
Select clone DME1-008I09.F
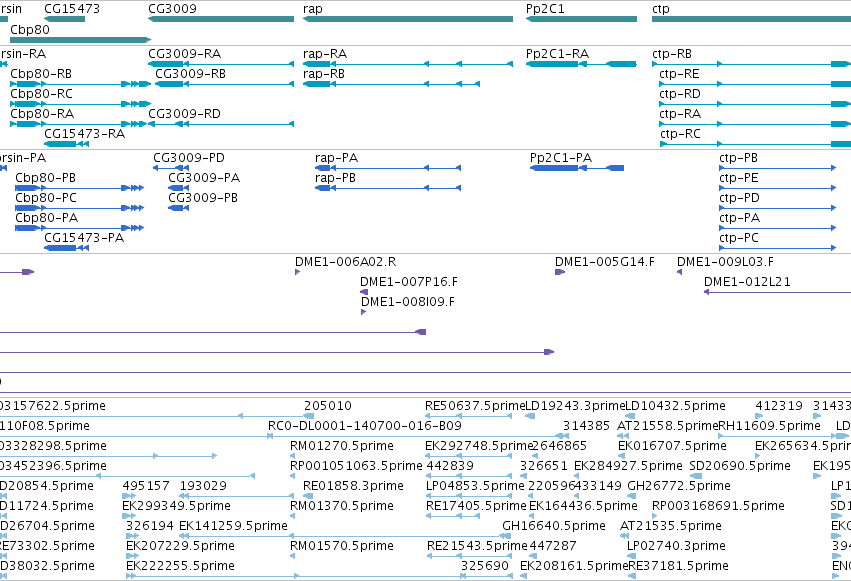click(408, 302)
